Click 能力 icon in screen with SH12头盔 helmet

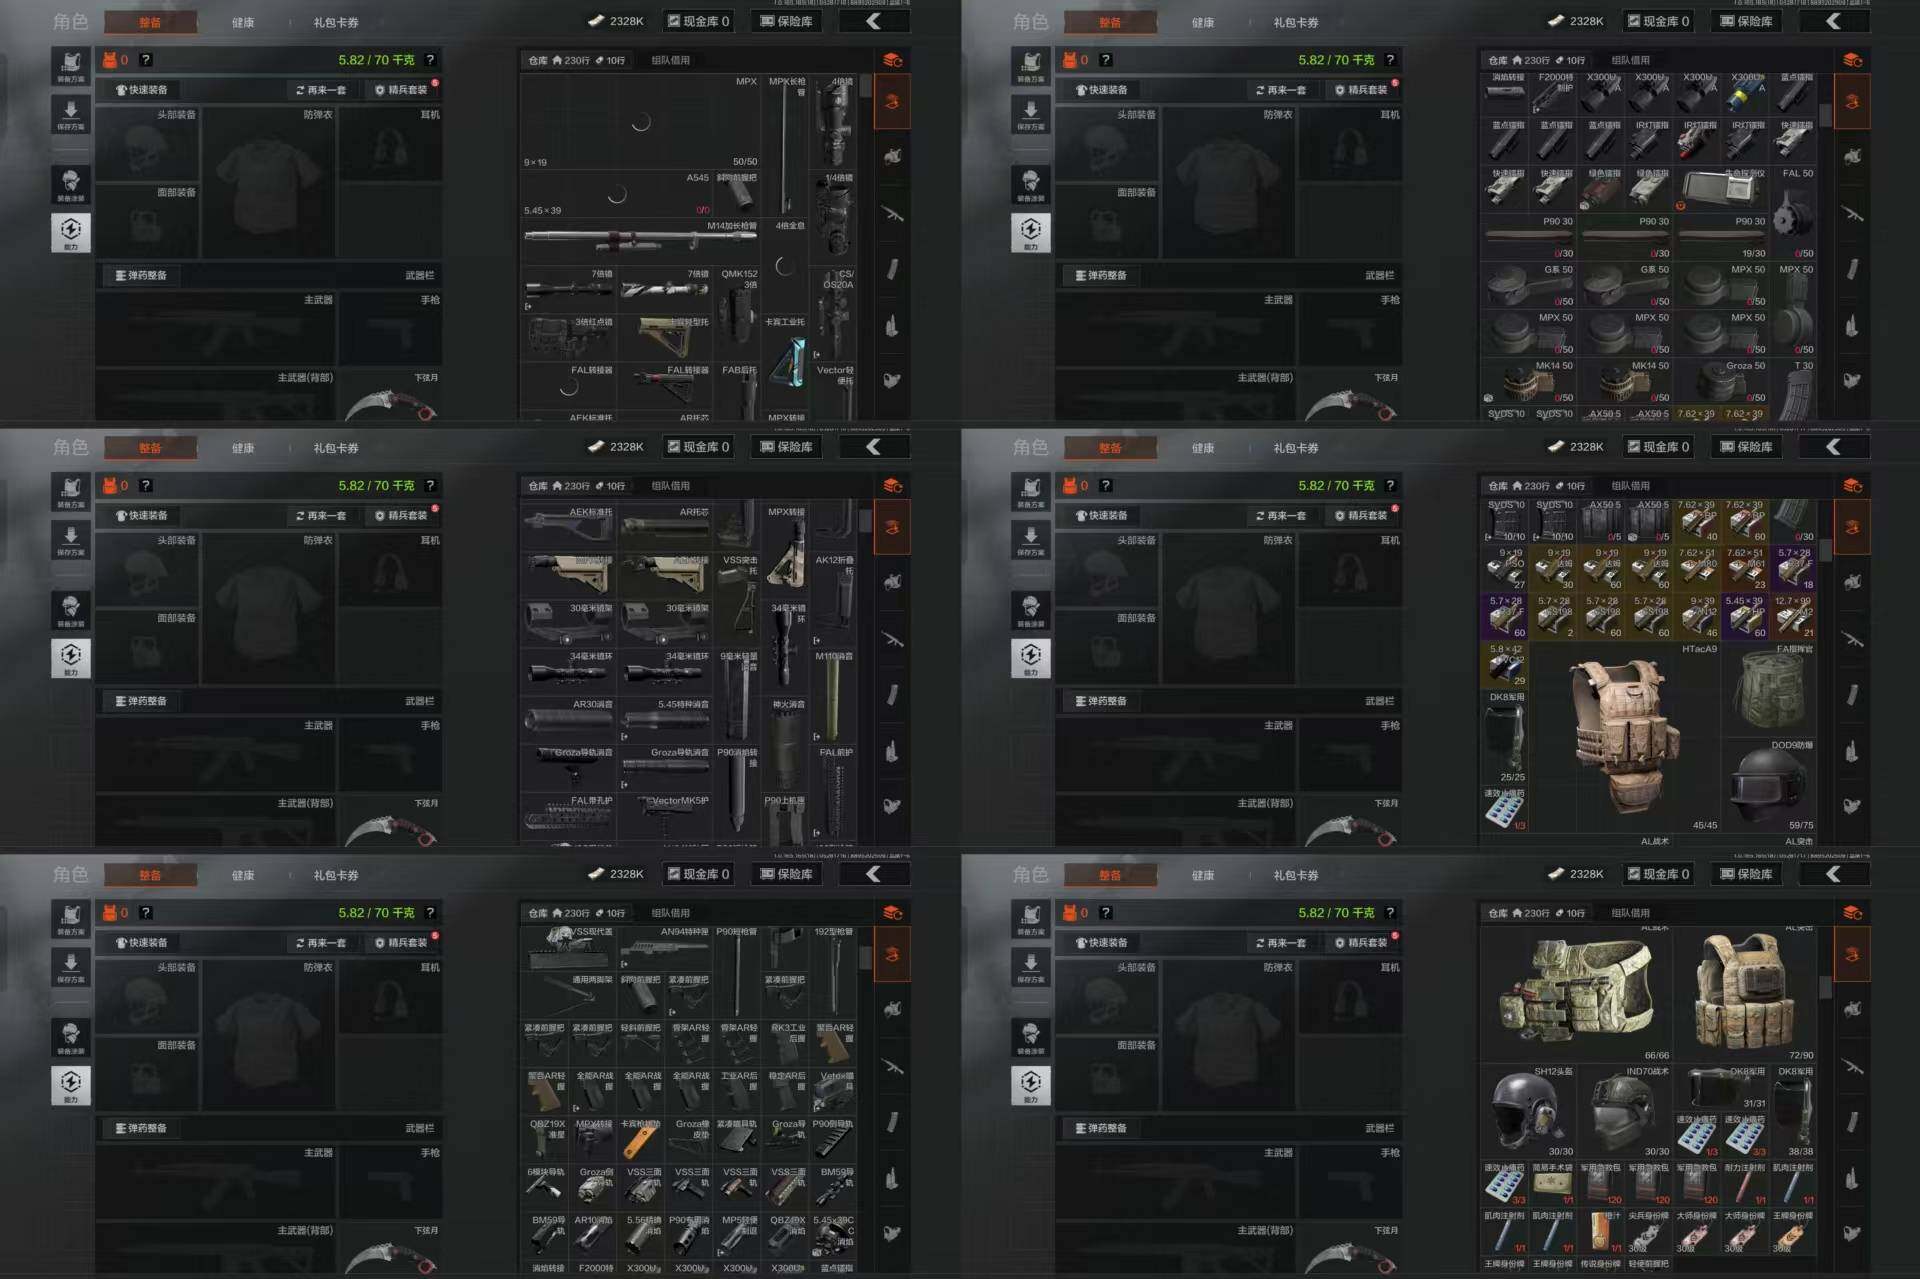click(1031, 1084)
